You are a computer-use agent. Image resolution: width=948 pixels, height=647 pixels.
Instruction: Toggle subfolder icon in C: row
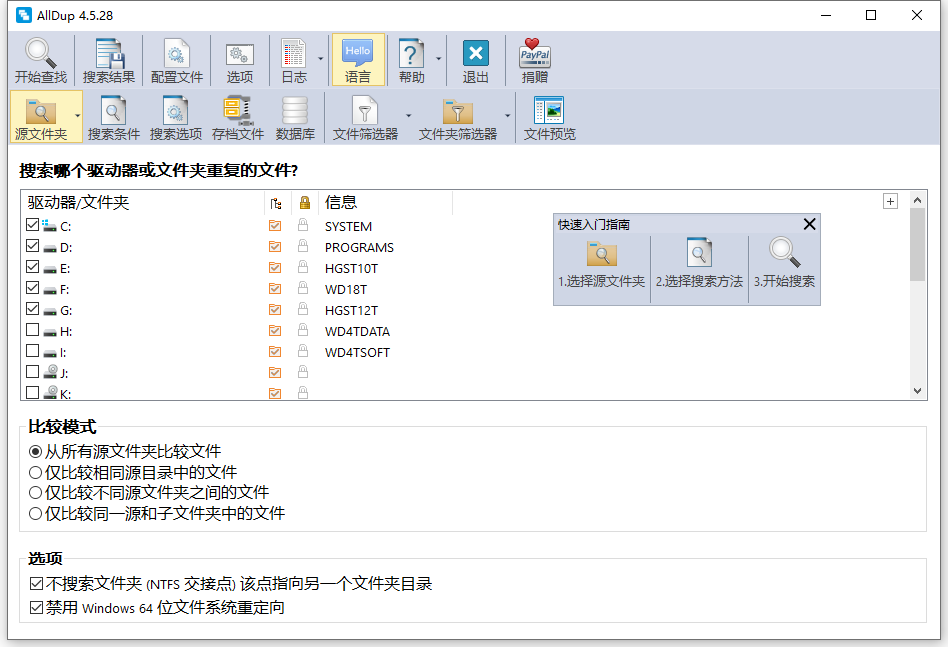click(274, 226)
